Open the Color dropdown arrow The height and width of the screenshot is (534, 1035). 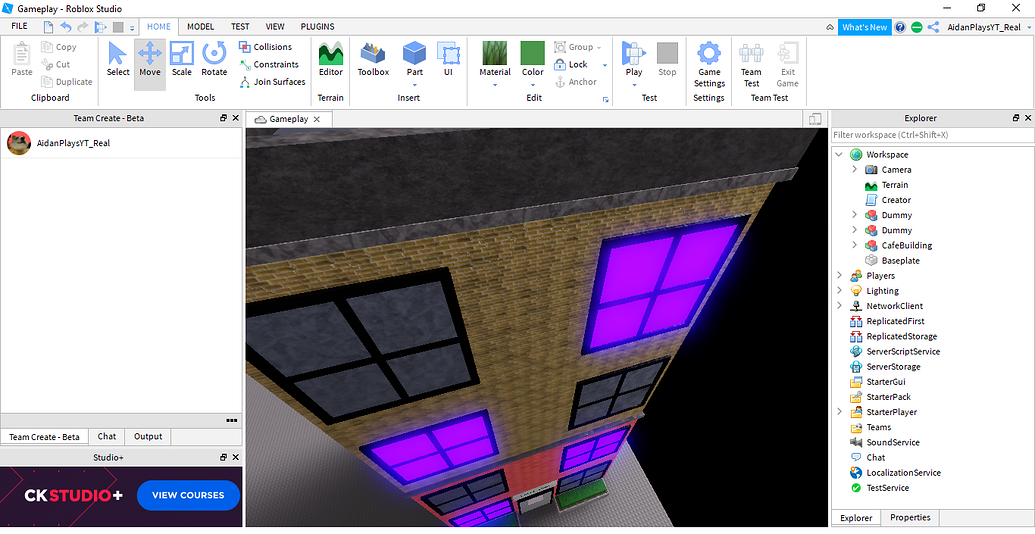coord(533,84)
